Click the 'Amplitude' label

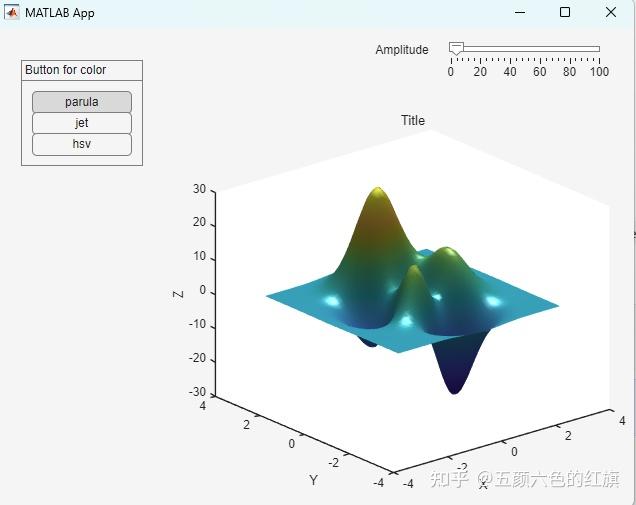click(x=402, y=49)
